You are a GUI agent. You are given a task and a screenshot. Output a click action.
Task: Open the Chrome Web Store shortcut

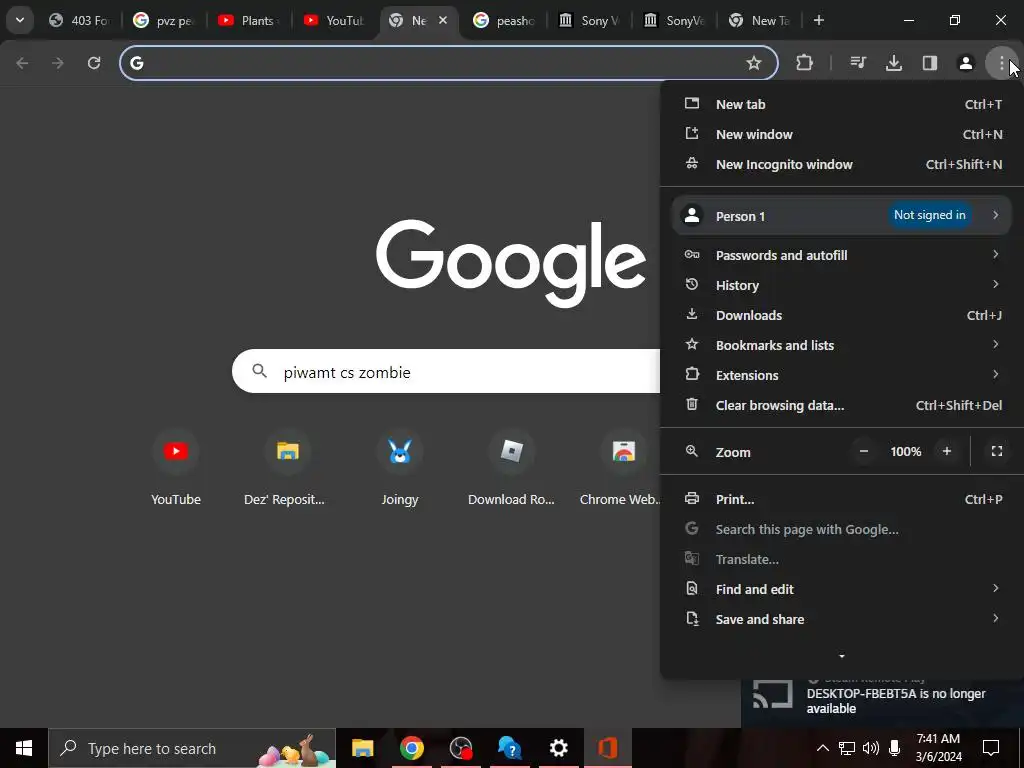620,467
